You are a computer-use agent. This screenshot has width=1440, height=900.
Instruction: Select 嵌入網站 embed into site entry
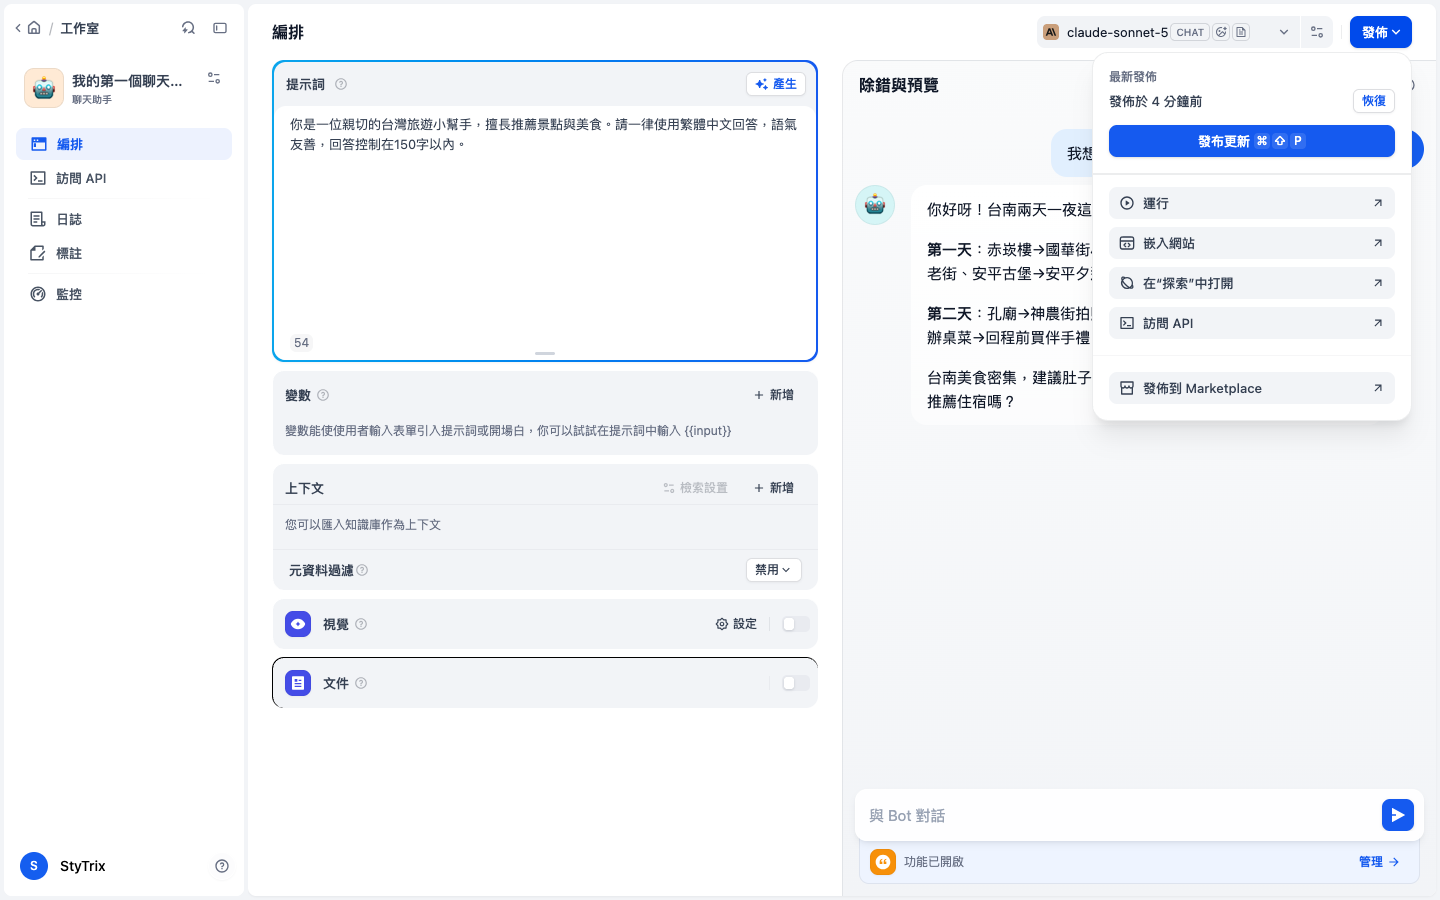(1252, 243)
